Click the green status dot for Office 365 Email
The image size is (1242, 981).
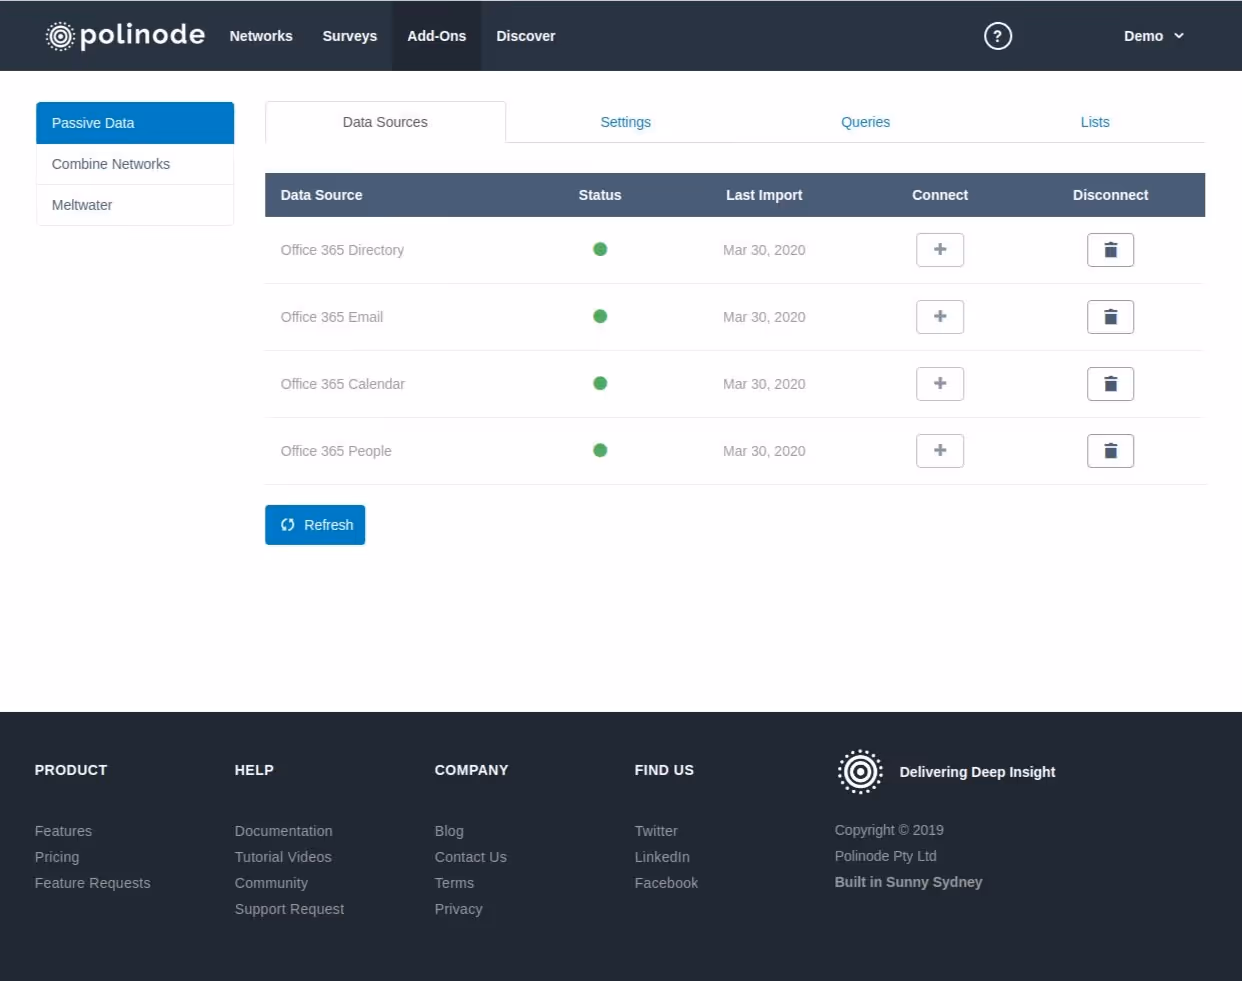click(x=600, y=316)
